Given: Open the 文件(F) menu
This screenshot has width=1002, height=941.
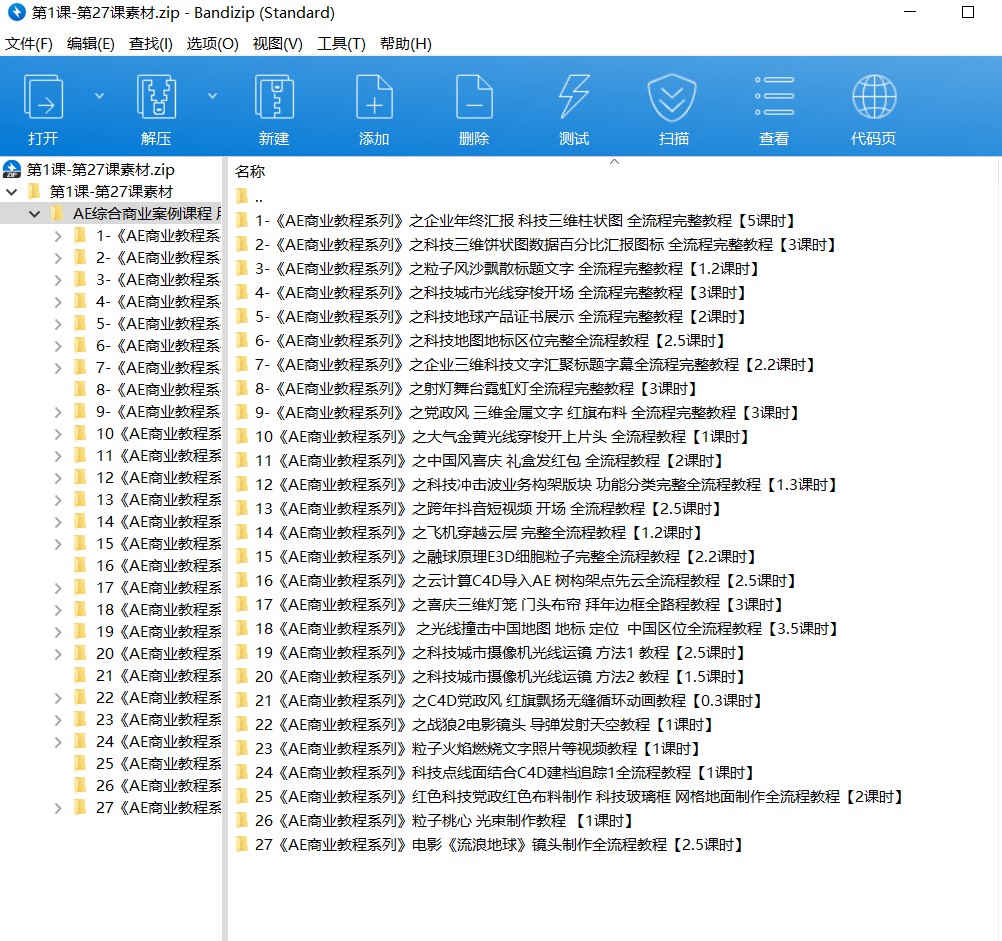Looking at the screenshot, I should pos(29,43).
